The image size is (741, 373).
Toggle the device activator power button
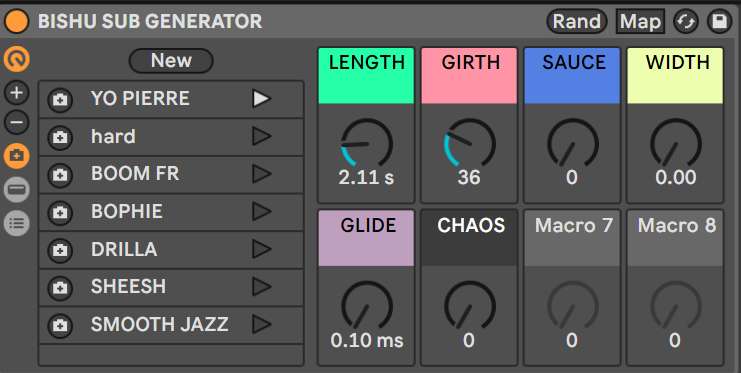click(17, 21)
